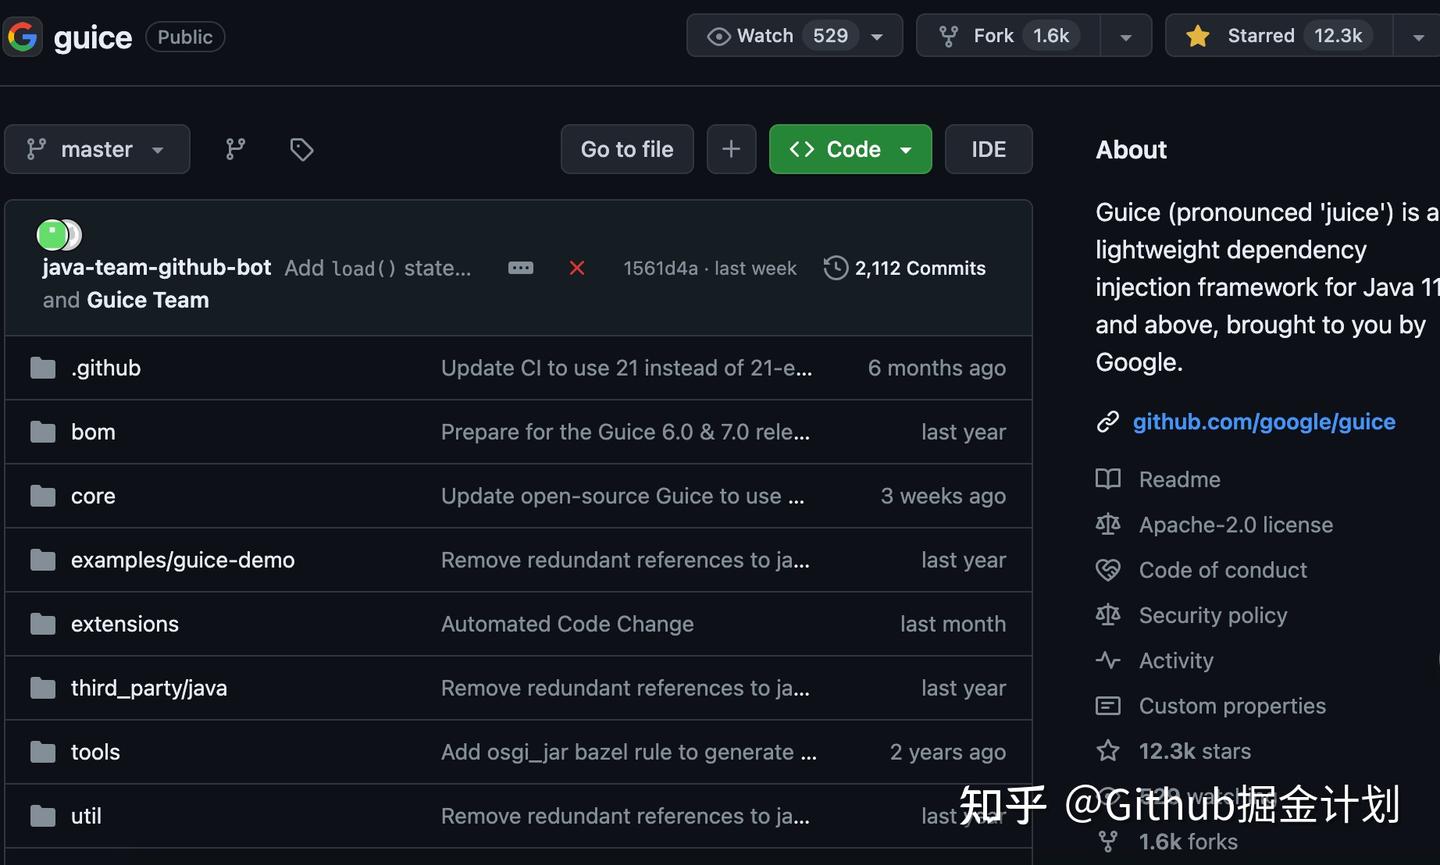This screenshot has height=865, width=1440.
Task: Open the Readme link in About
Action: click(x=1179, y=479)
